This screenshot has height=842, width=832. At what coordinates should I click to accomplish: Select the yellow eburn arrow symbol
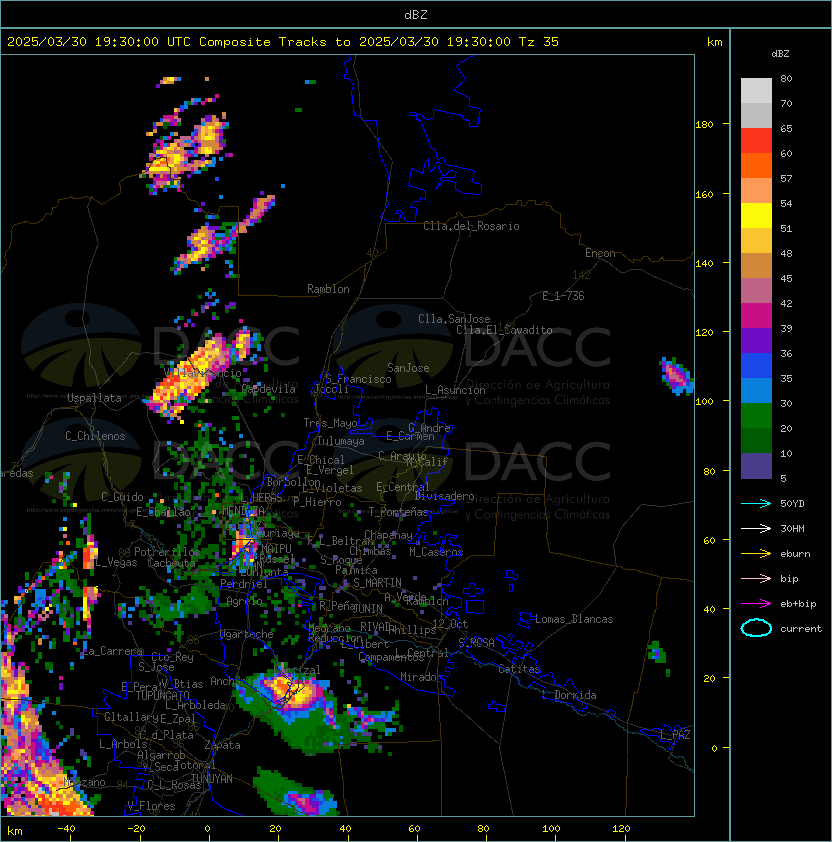756,554
